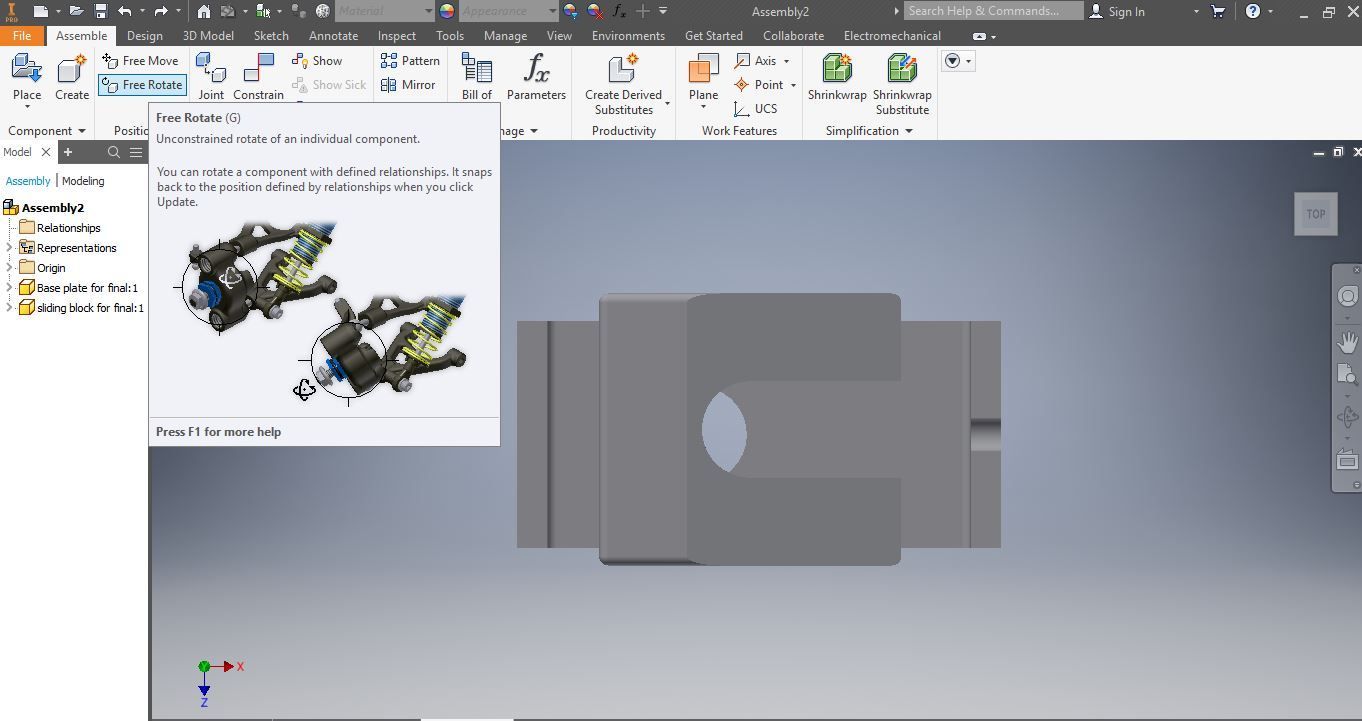Switch to the Modeling browser view
The image size is (1362, 721).
point(83,181)
